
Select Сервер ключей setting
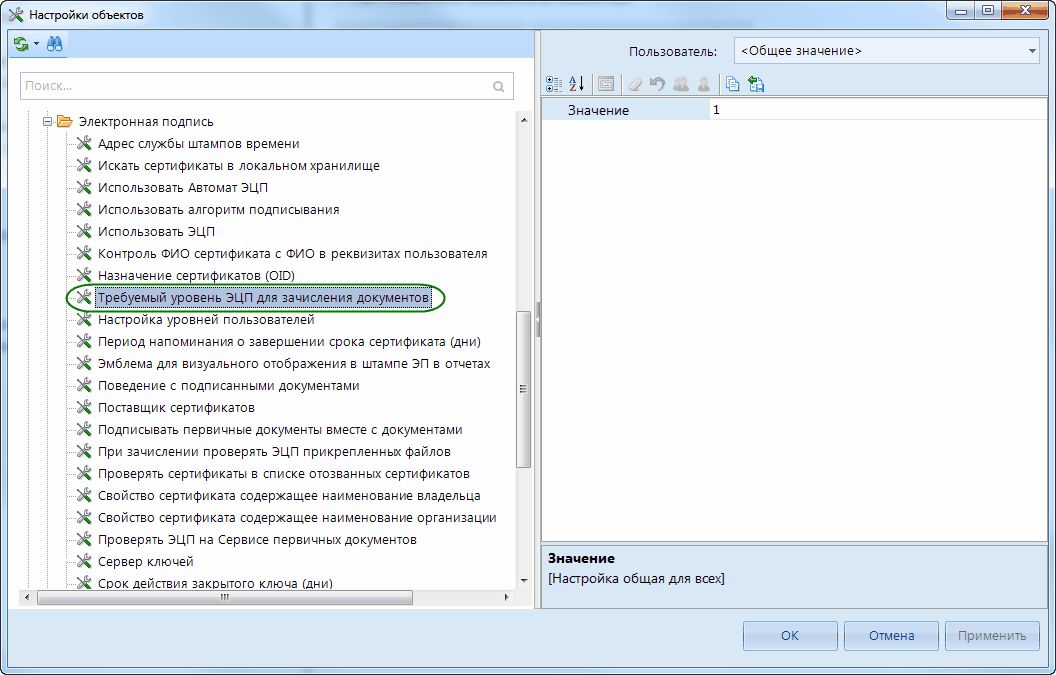(x=145, y=562)
